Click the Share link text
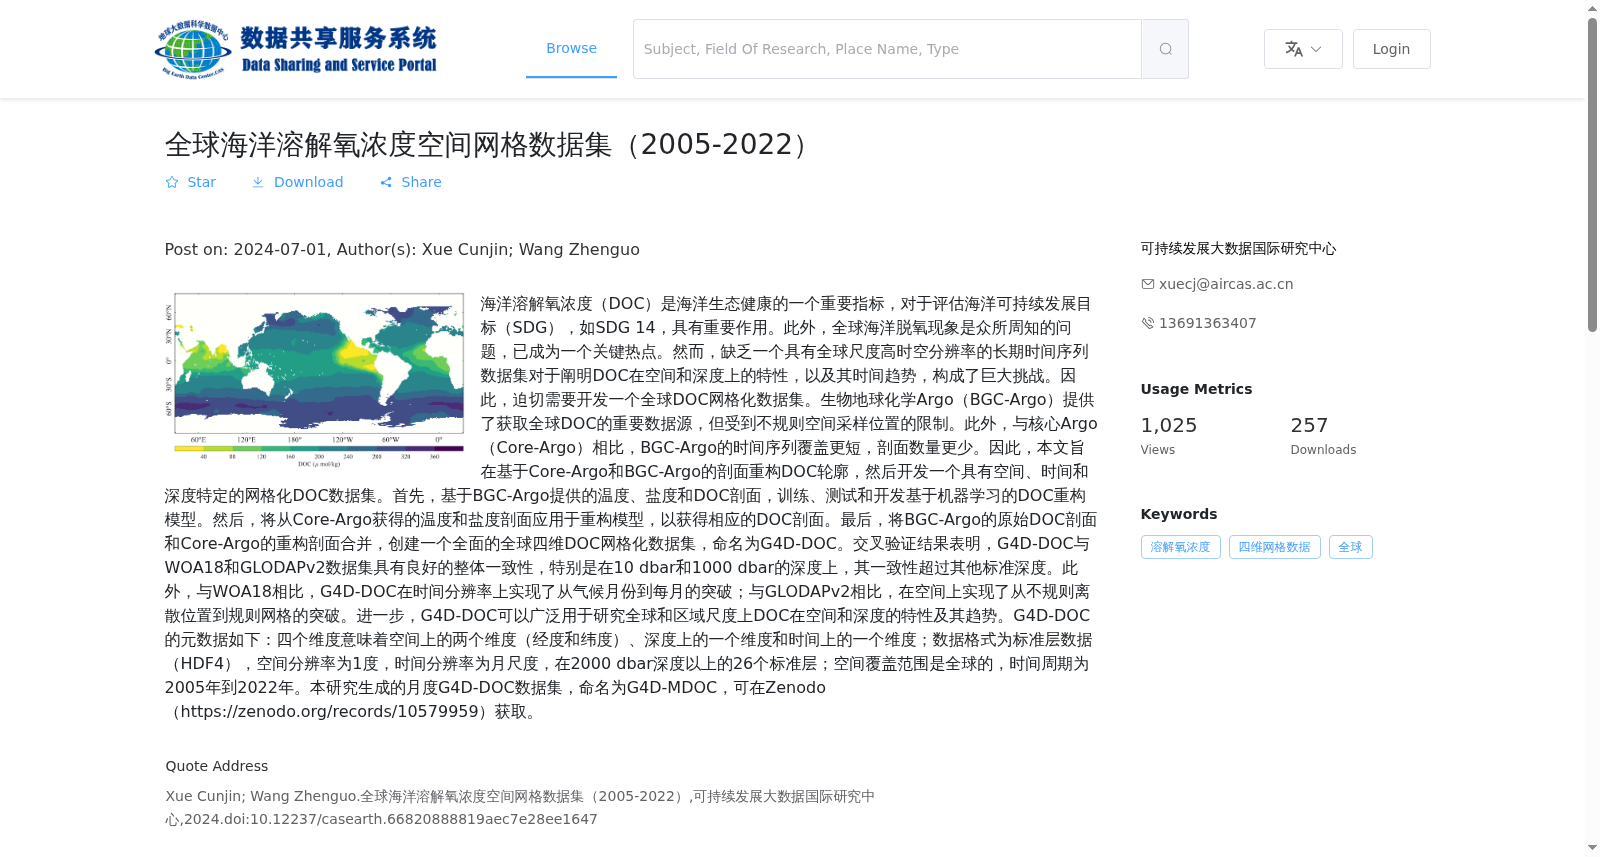Screen dimensions: 1600x857 tap(421, 182)
